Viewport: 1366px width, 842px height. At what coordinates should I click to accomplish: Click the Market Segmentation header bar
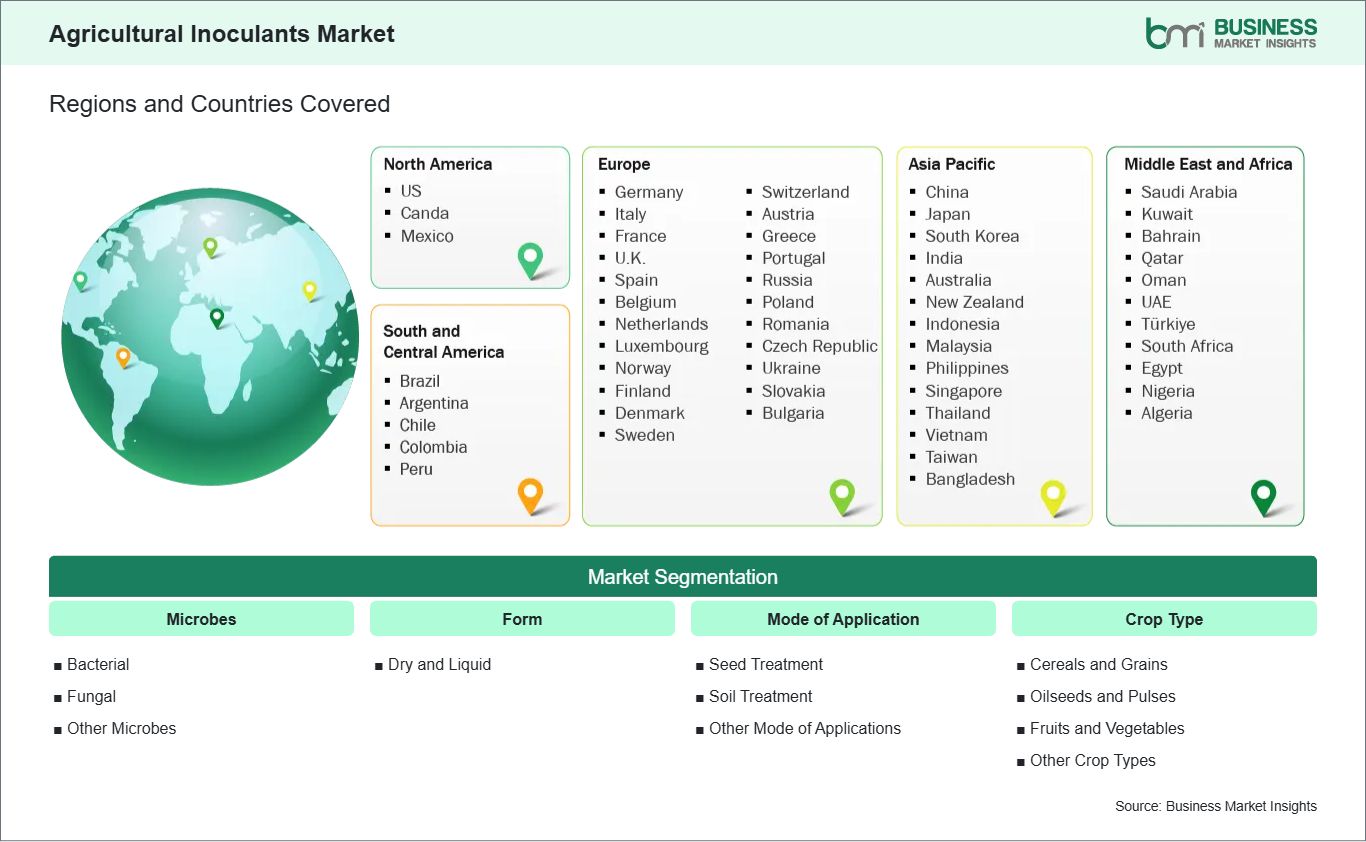pyautogui.click(x=683, y=576)
